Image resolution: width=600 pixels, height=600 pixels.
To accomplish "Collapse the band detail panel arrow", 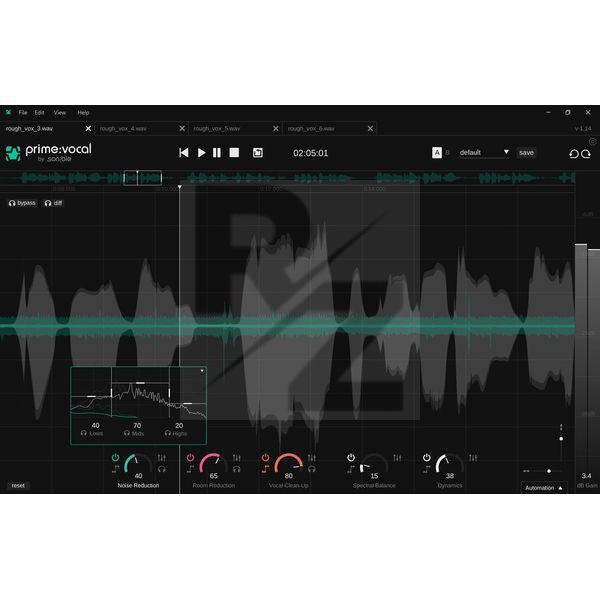I will (202, 371).
